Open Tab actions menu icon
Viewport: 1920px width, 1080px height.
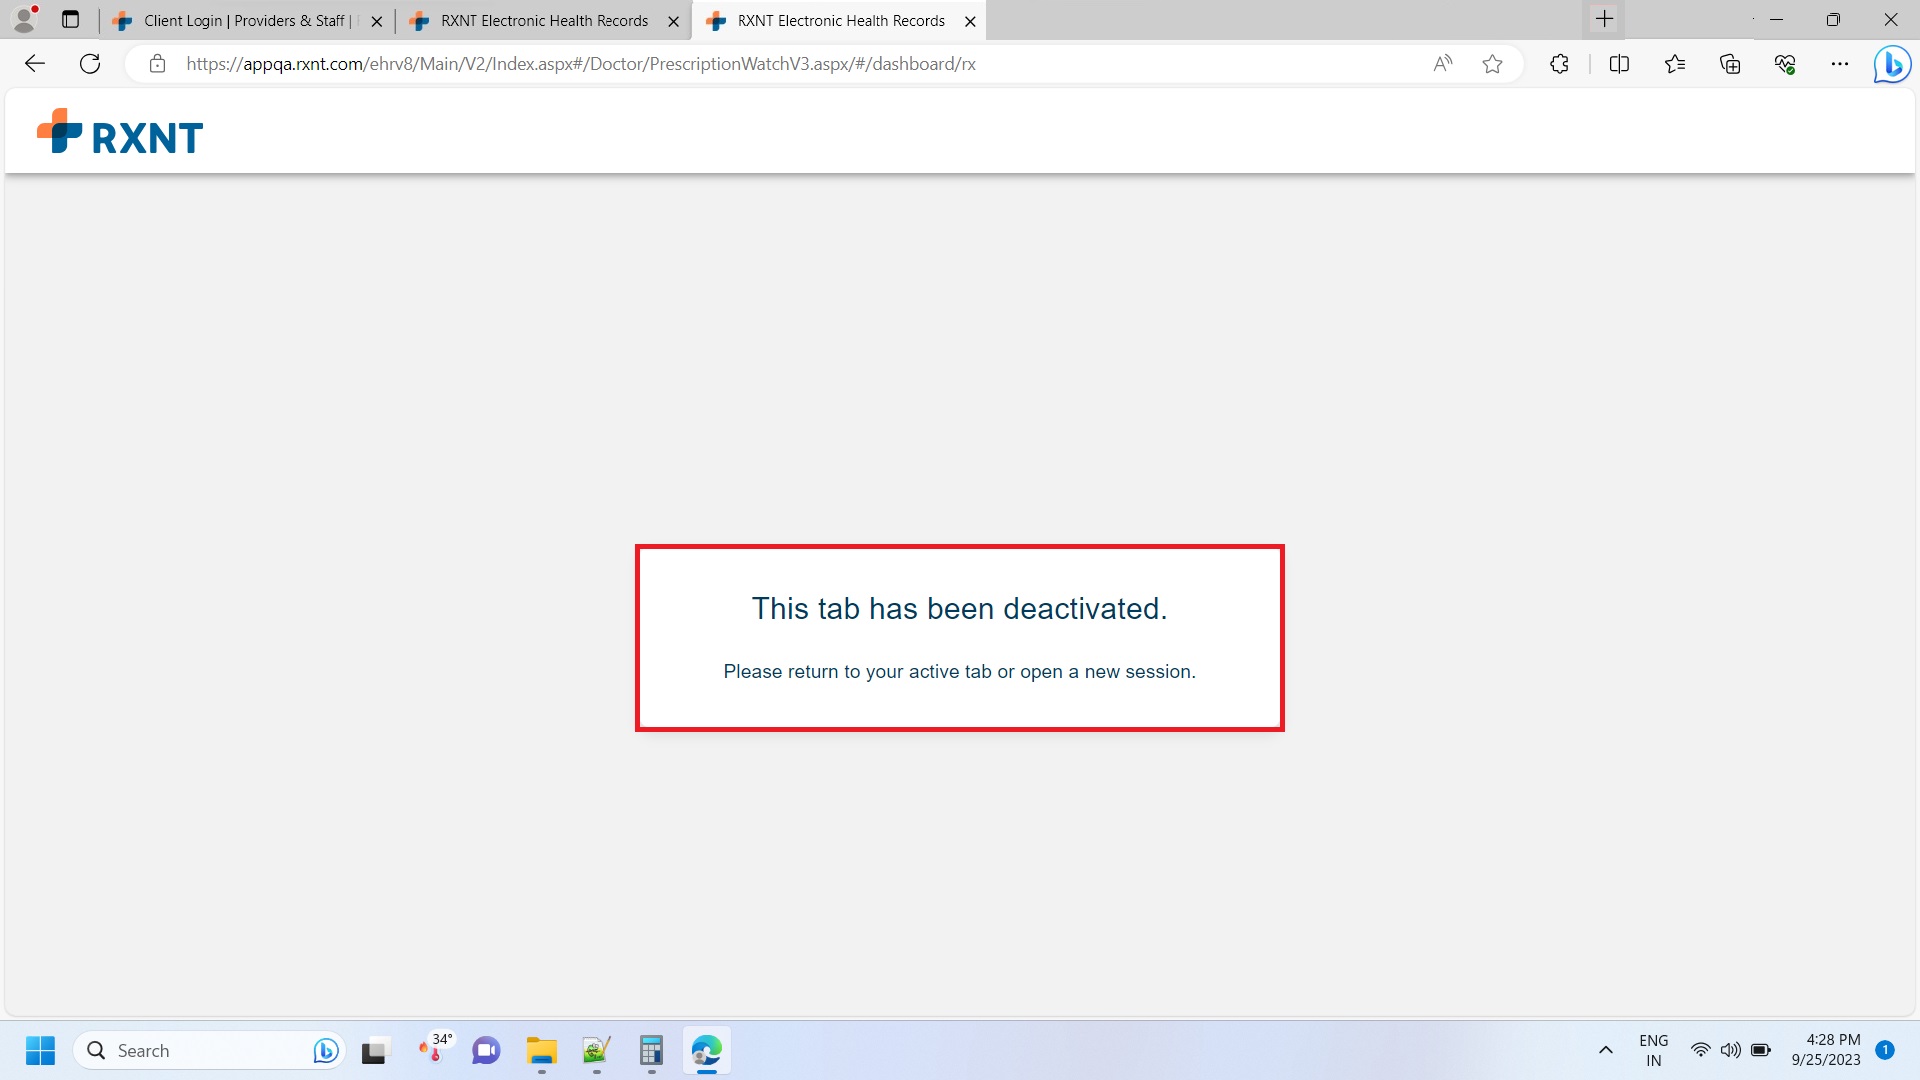pos(70,19)
